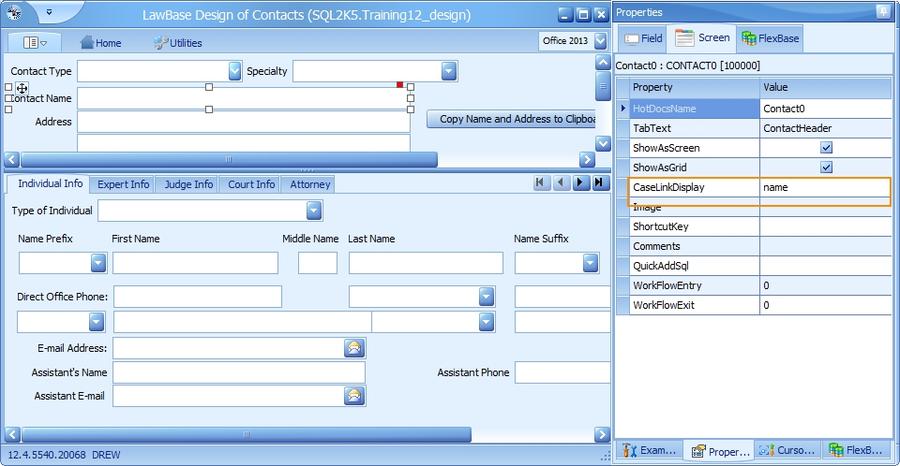Screen dimensions: 900x466
Task: Click the Property column header
Action: coord(695,88)
